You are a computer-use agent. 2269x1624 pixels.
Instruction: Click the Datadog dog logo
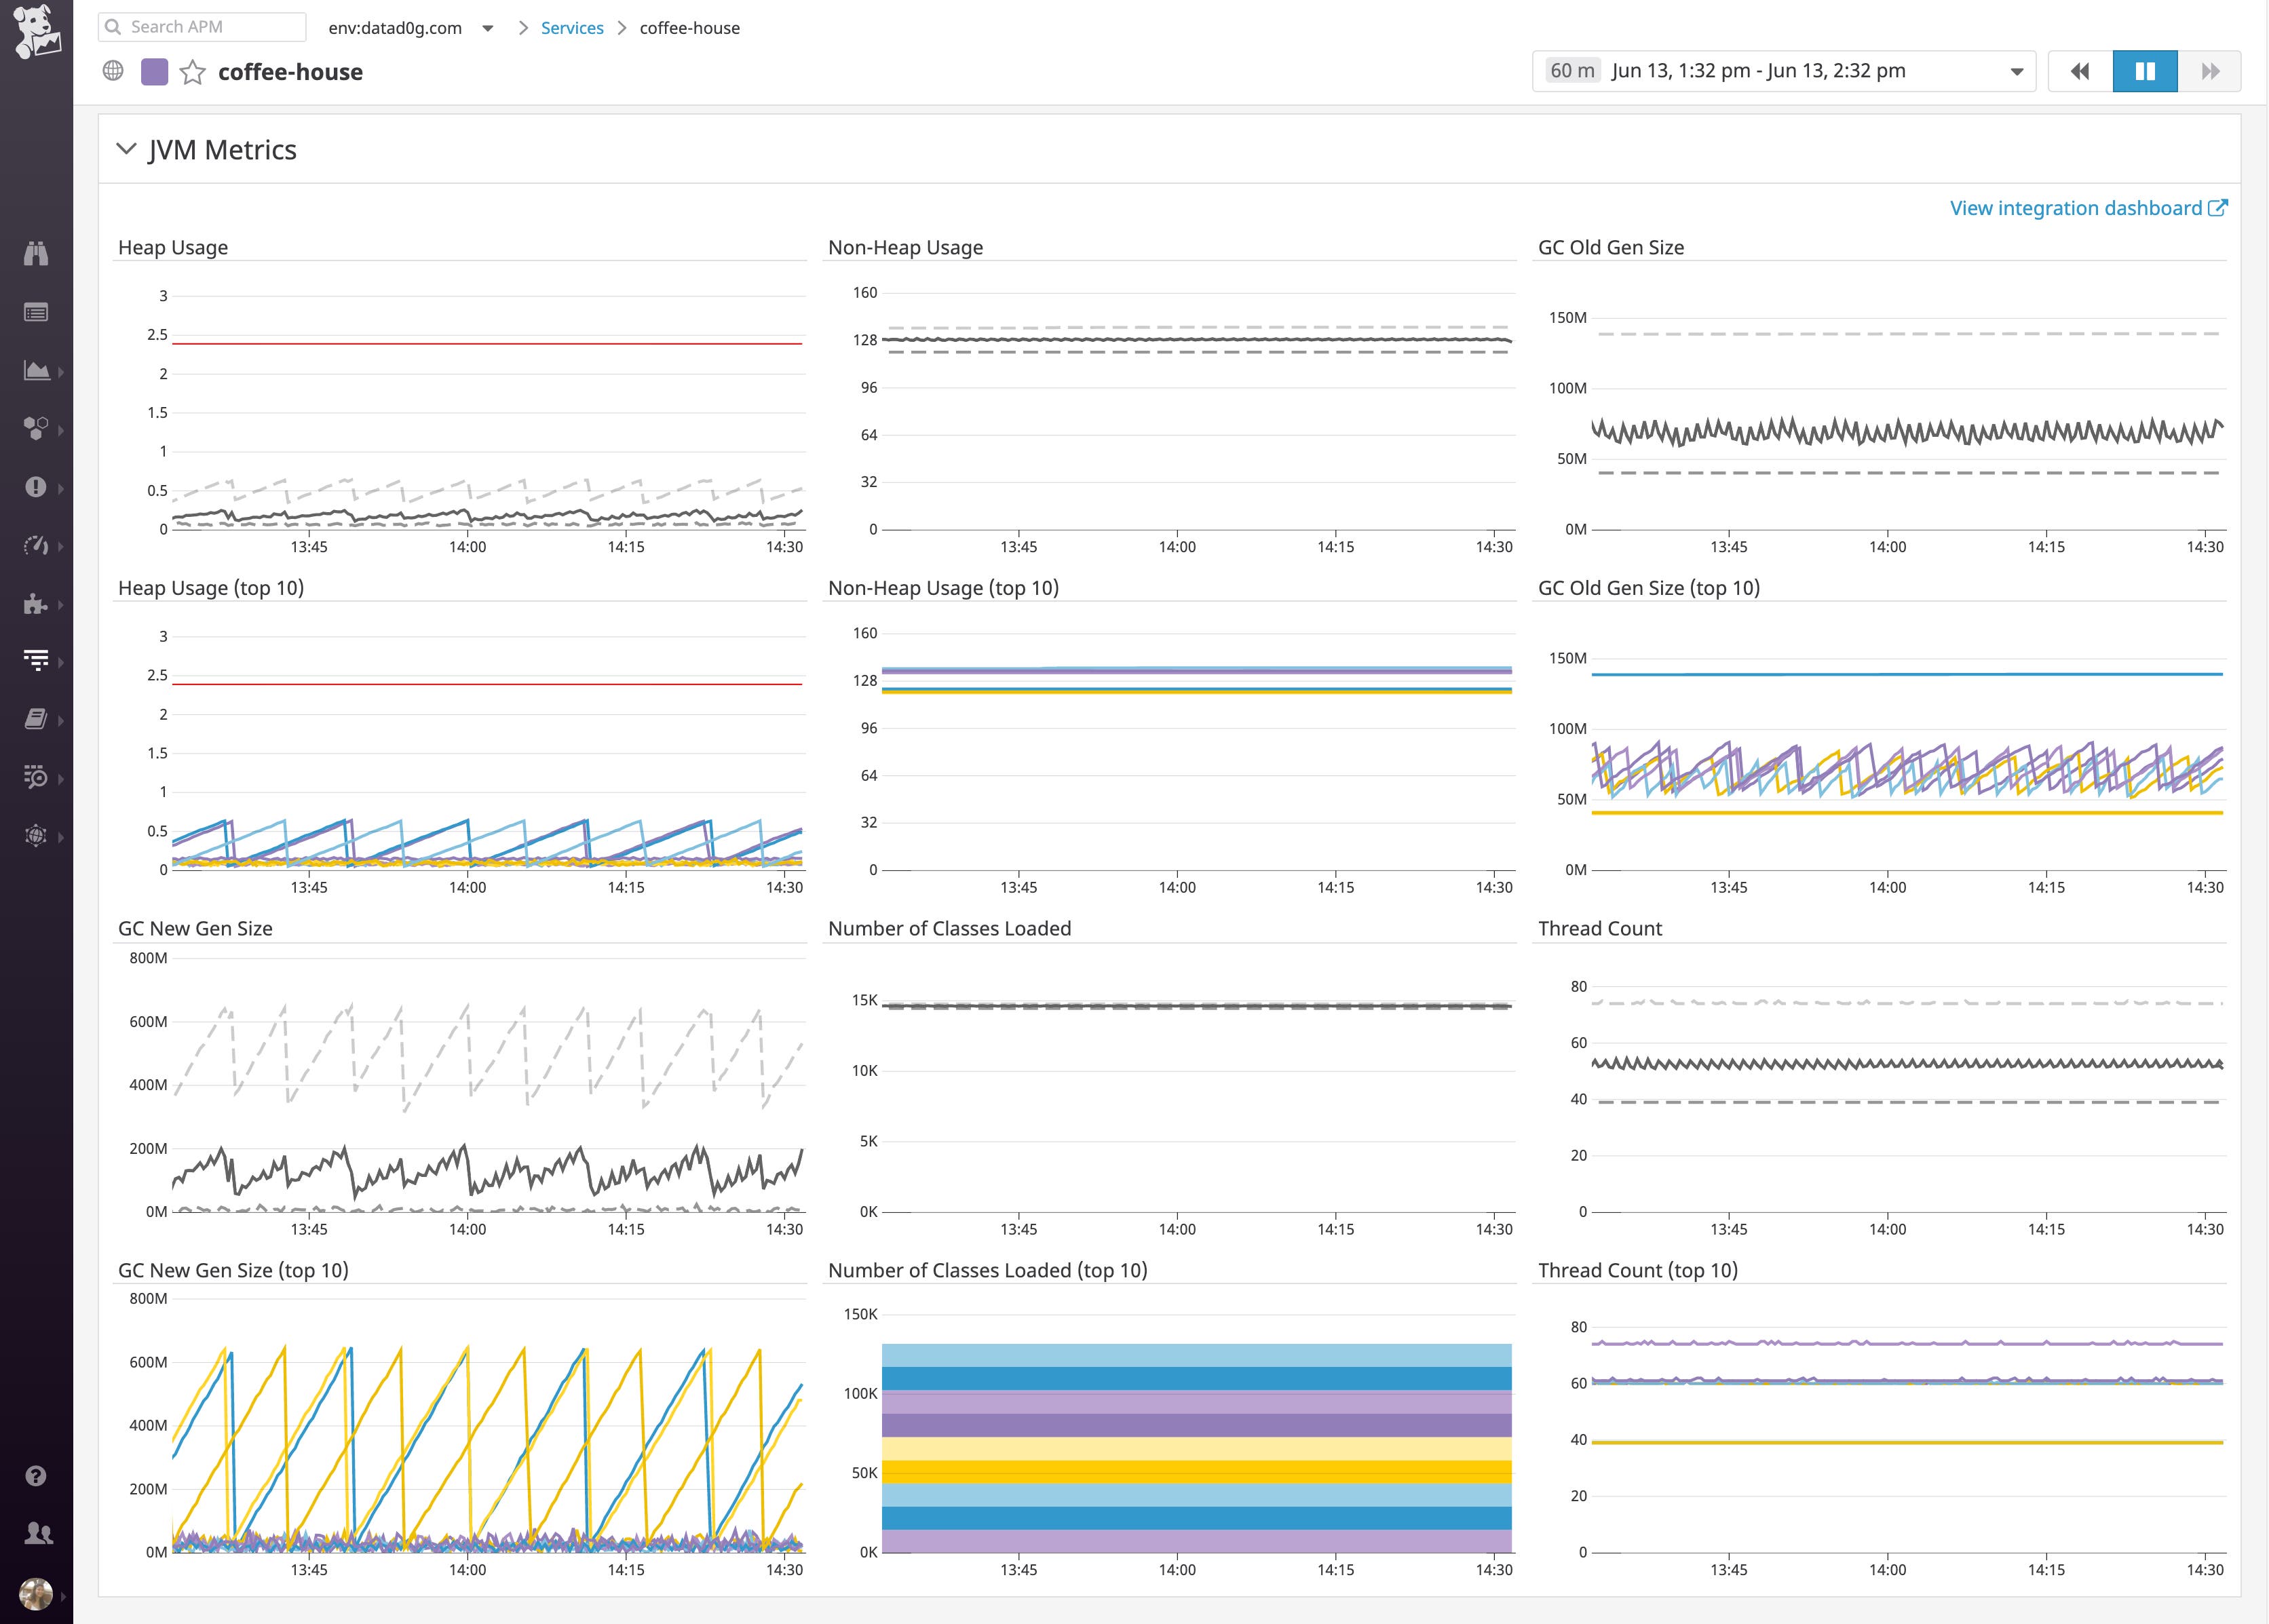37,30
